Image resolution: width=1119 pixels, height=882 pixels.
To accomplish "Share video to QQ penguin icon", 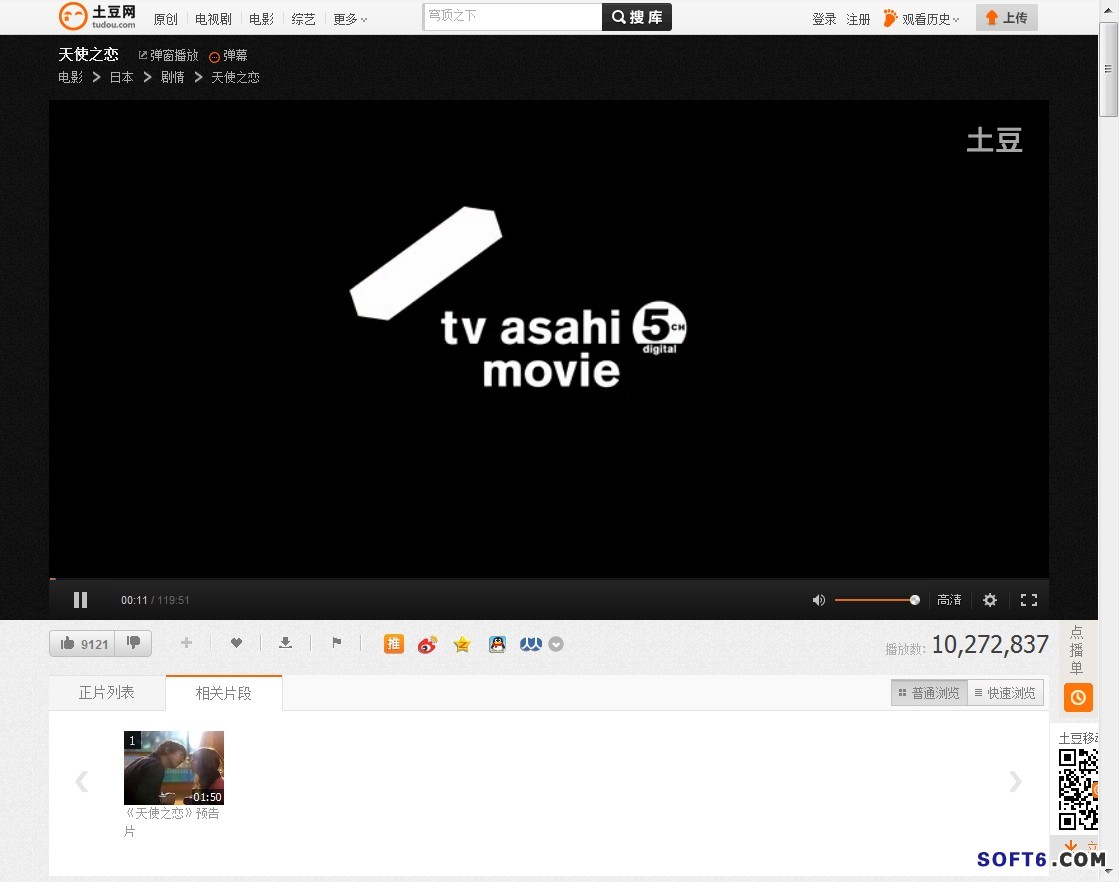I will 497,644.
